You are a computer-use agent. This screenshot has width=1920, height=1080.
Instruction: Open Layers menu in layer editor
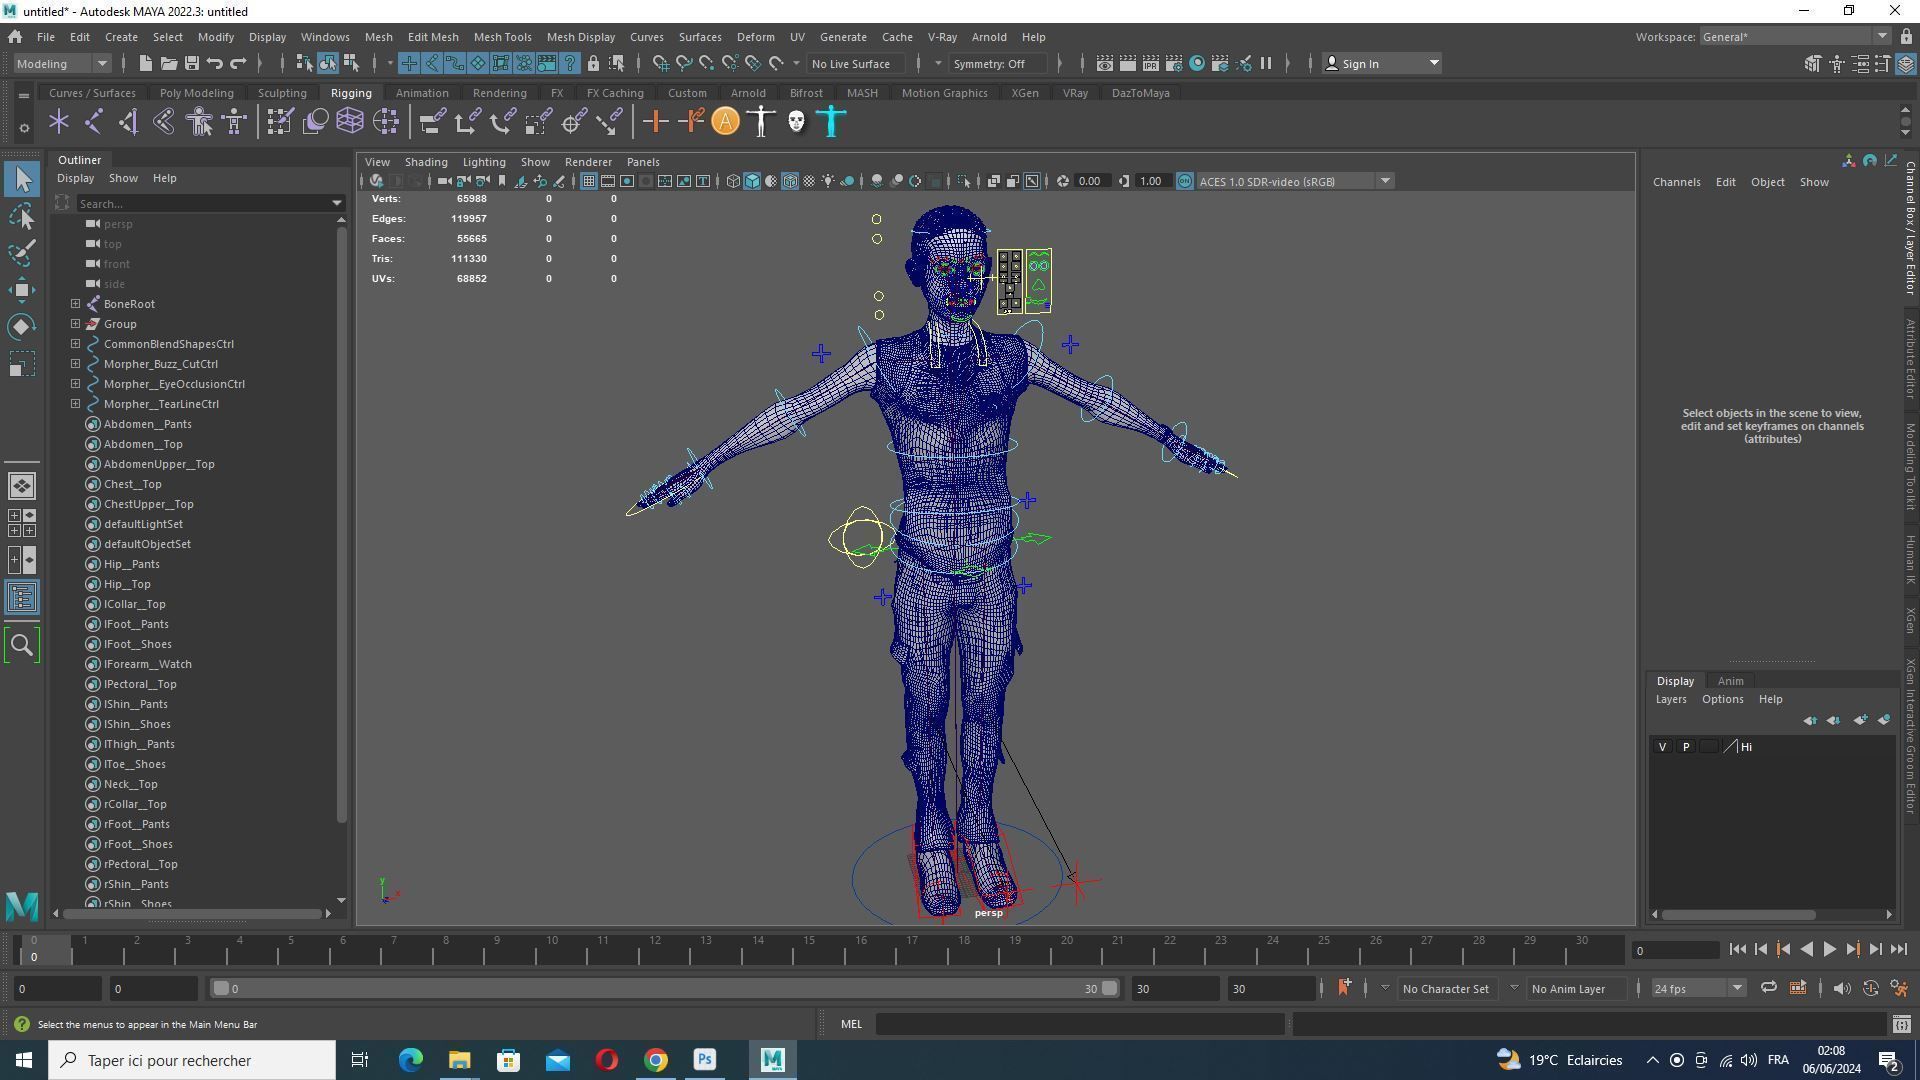click(1670, 700)
